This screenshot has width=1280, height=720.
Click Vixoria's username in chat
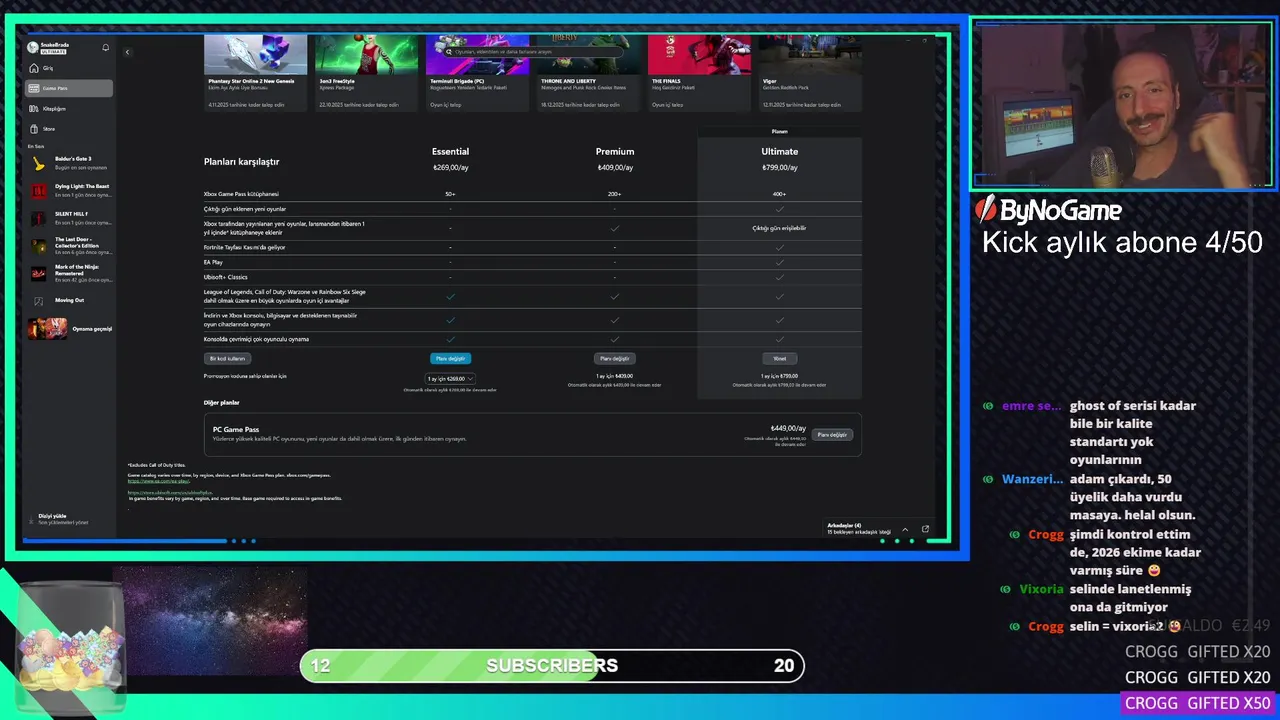1041,589
